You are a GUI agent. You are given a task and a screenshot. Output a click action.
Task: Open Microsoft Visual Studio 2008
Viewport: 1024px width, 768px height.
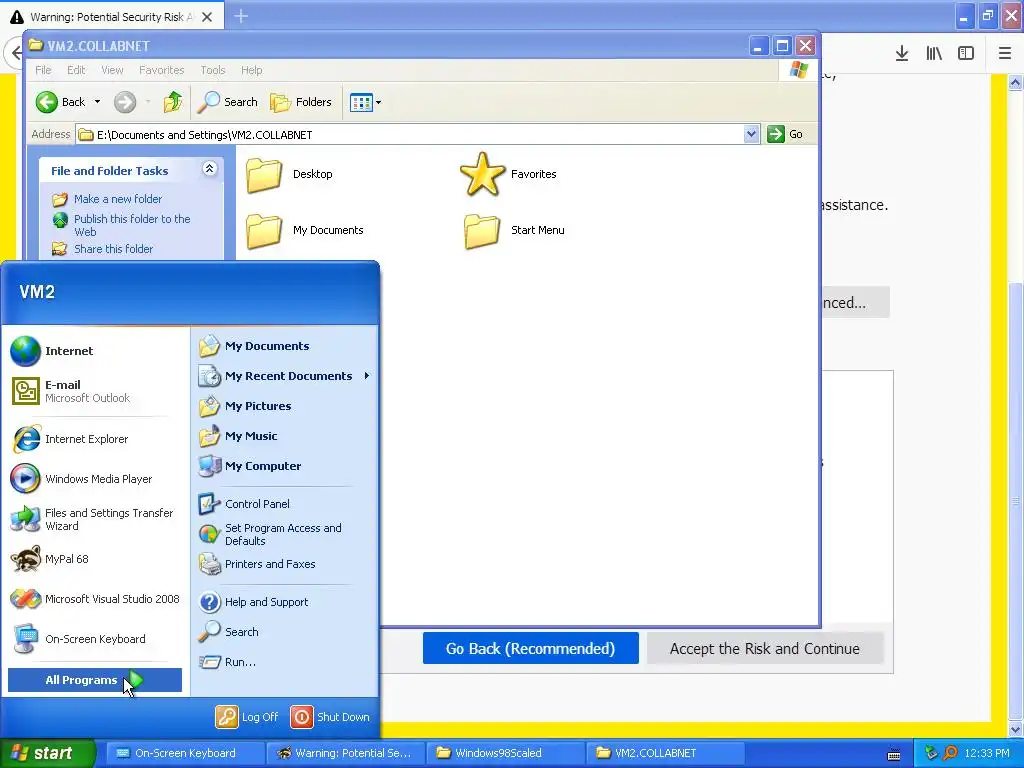pos(95,599)
